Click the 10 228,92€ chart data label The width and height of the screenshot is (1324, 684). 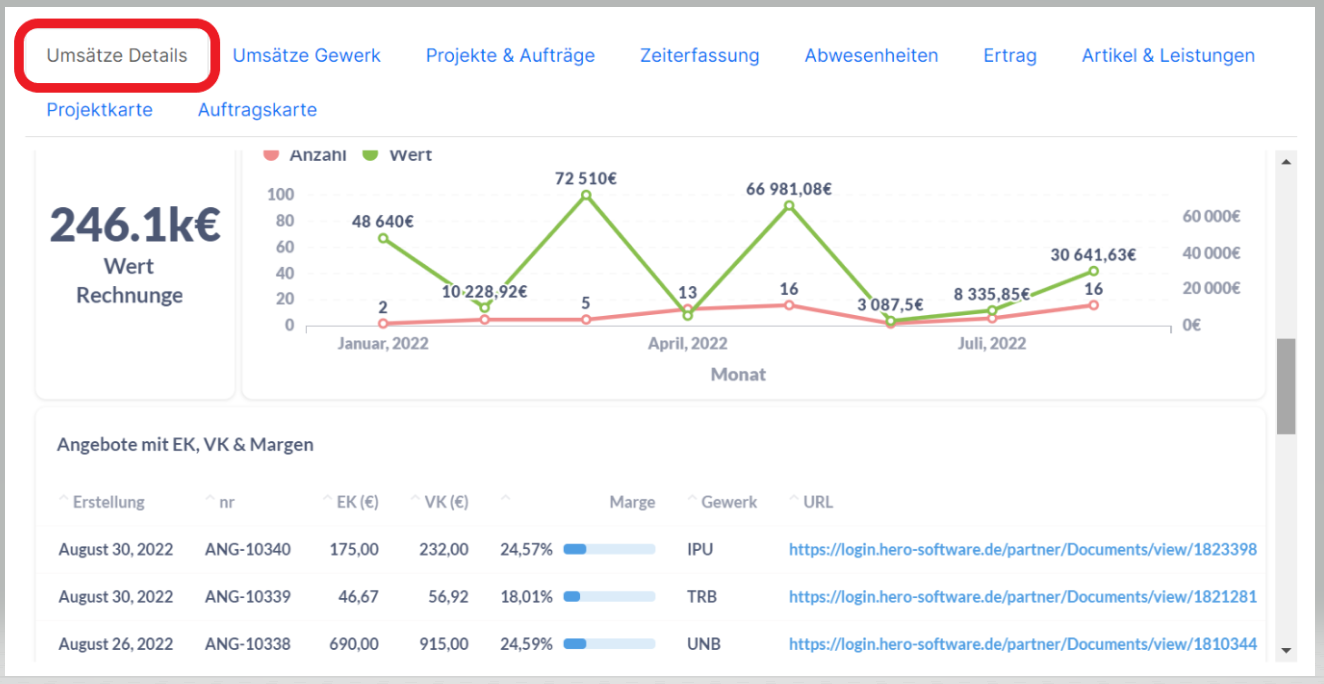coord(485,291)
